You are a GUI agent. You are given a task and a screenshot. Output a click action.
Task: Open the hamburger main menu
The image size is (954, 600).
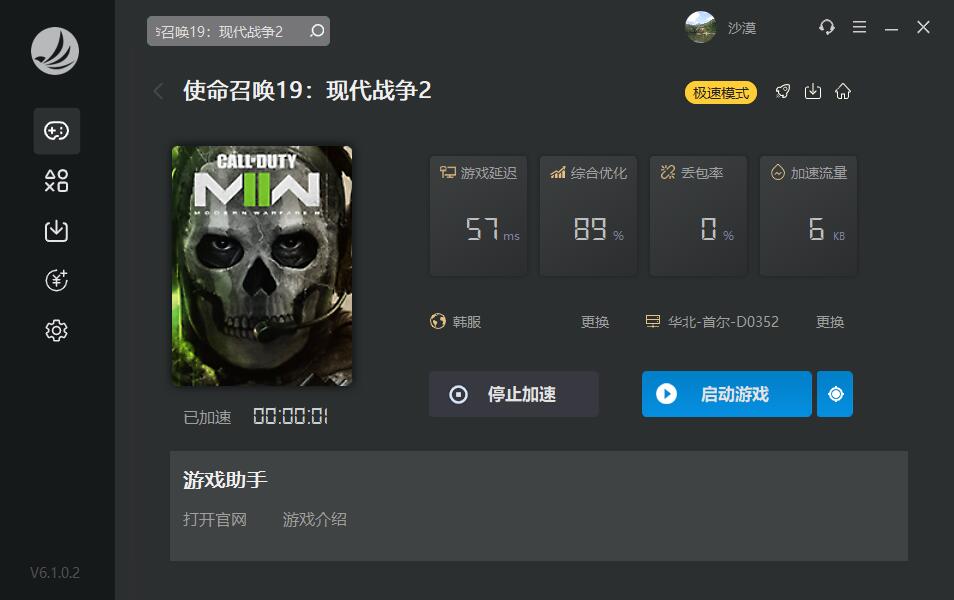[859, 27]
